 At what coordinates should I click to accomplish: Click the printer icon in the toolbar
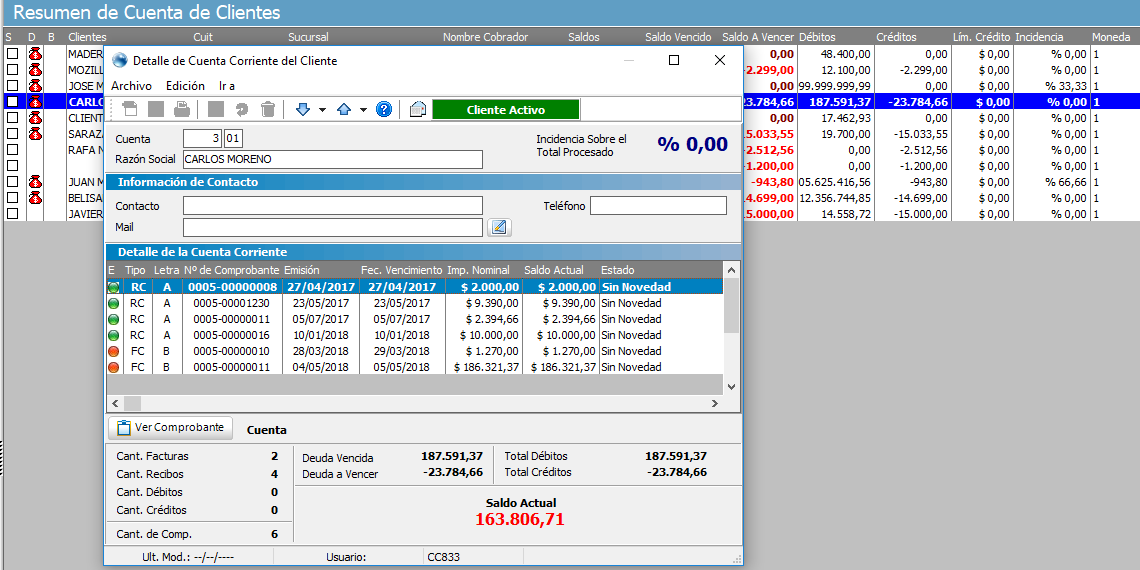(x=182, y=110)
